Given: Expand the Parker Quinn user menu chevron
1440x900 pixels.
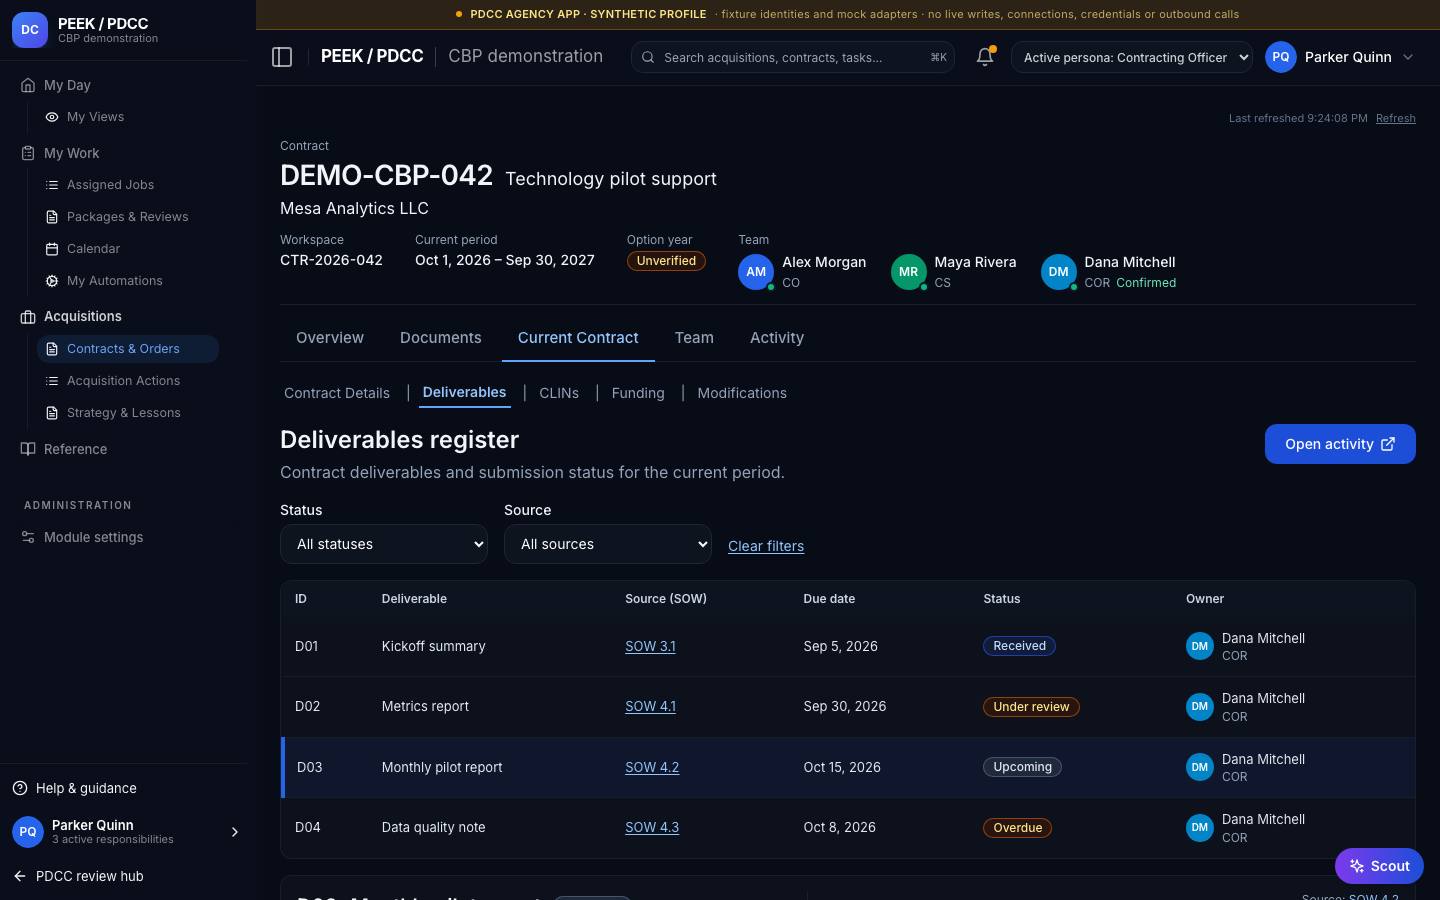Looking at the screenshot, I should click(1408, 57).
